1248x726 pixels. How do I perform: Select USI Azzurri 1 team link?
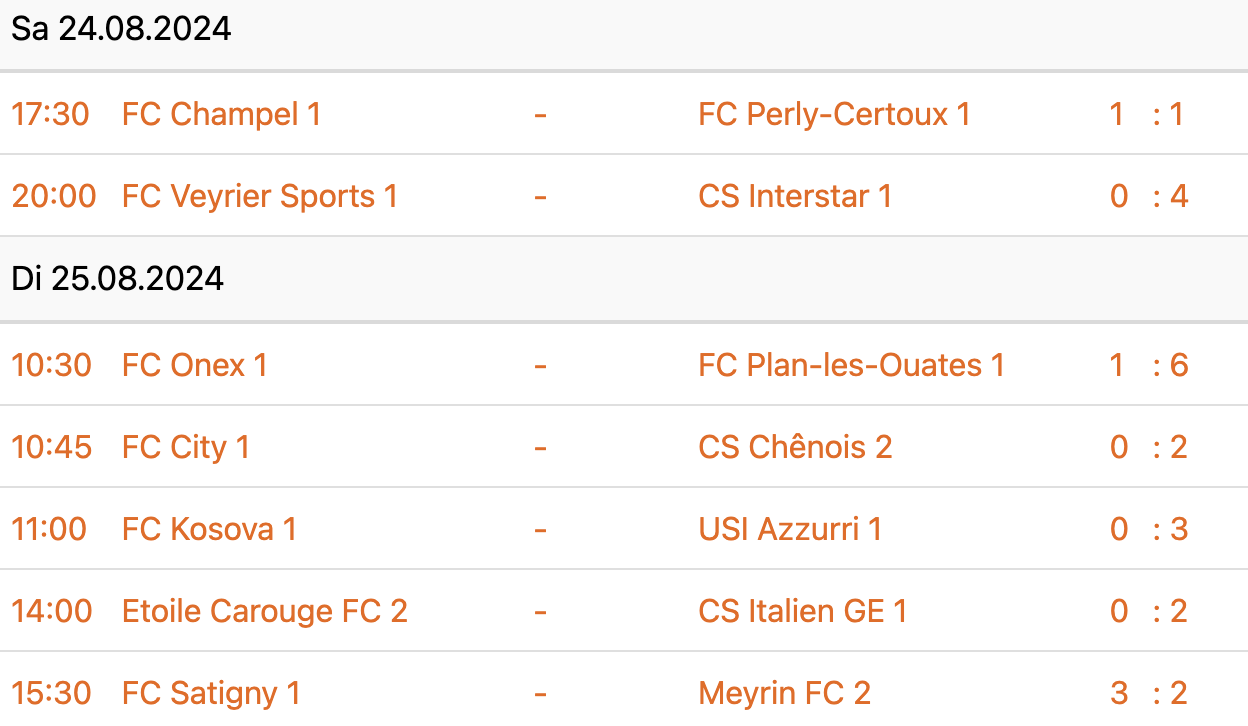[x=790, y=529]
